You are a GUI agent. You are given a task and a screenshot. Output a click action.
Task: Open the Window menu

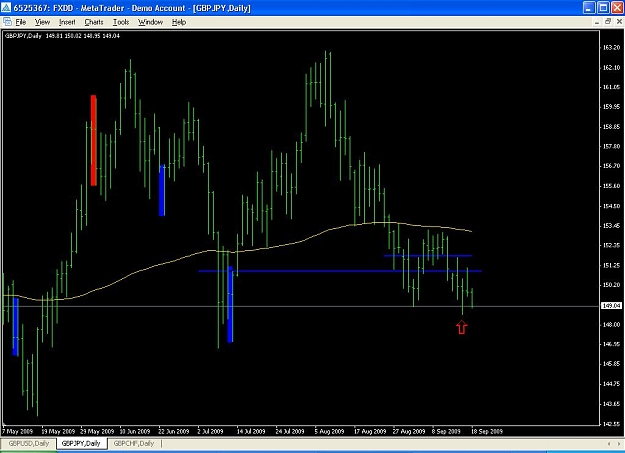(150, 22)
